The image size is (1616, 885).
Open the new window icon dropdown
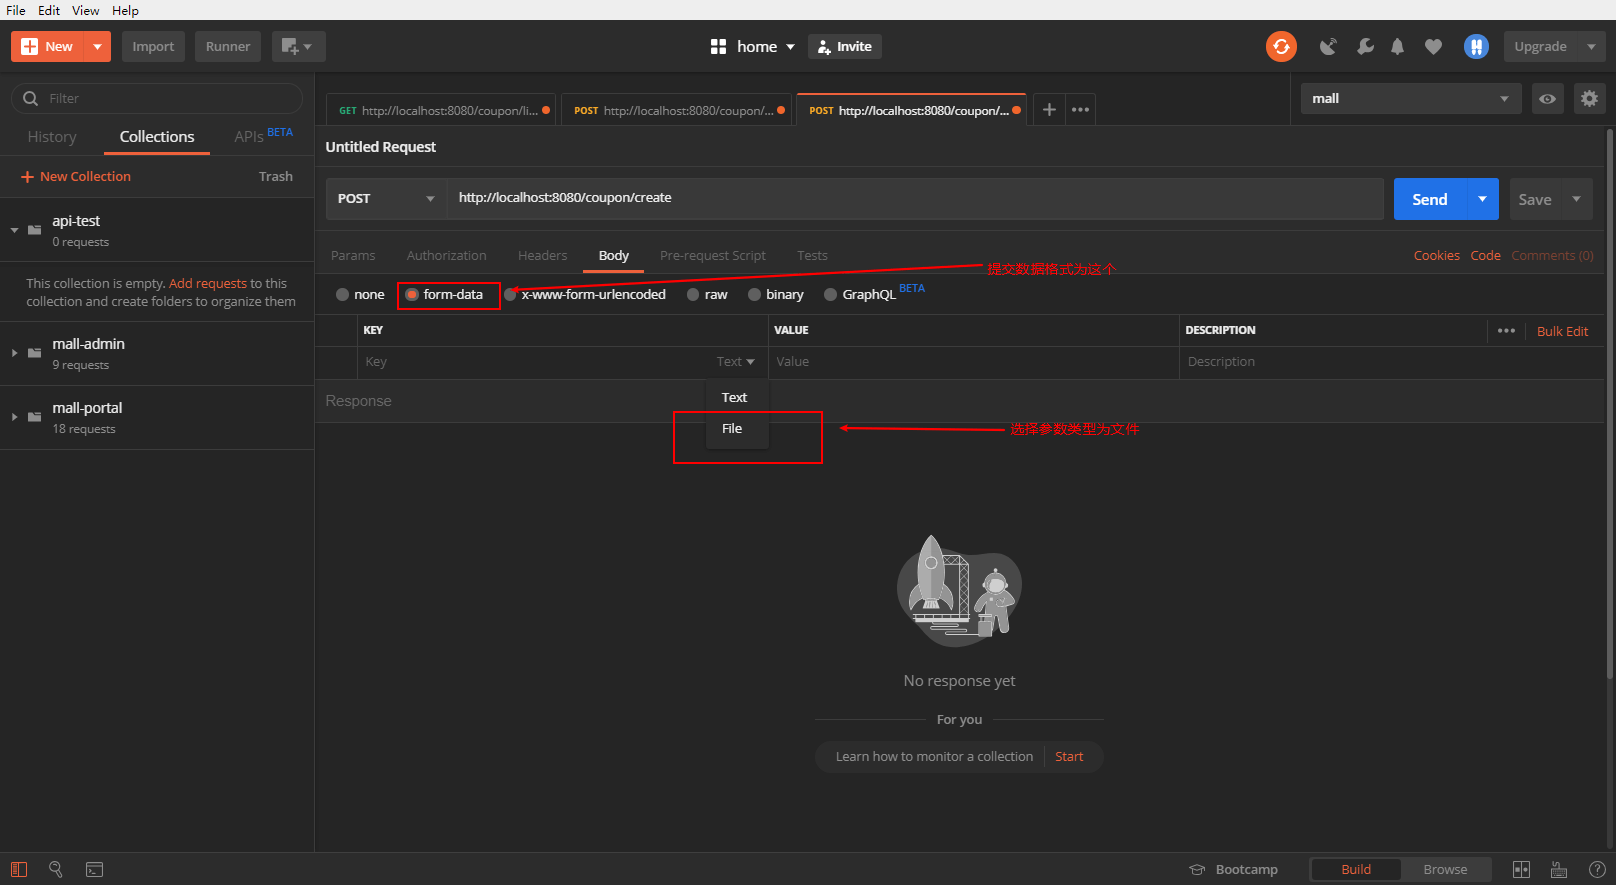[298, 46]
